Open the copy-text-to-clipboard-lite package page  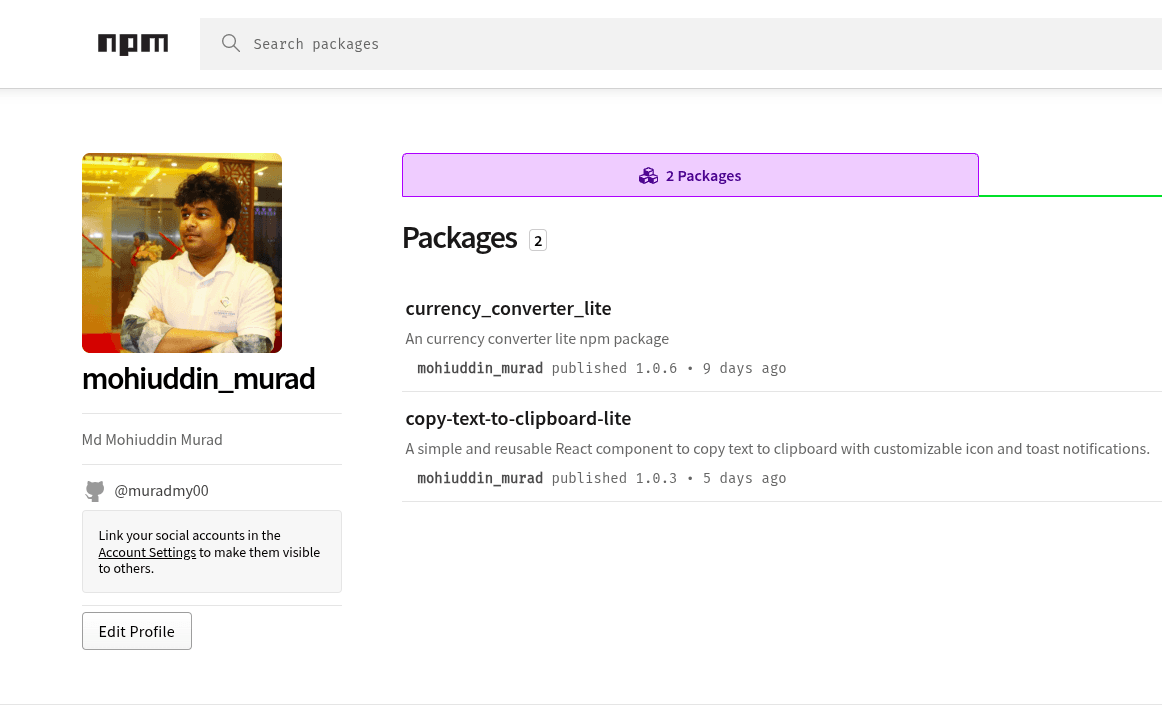point(518,418)
